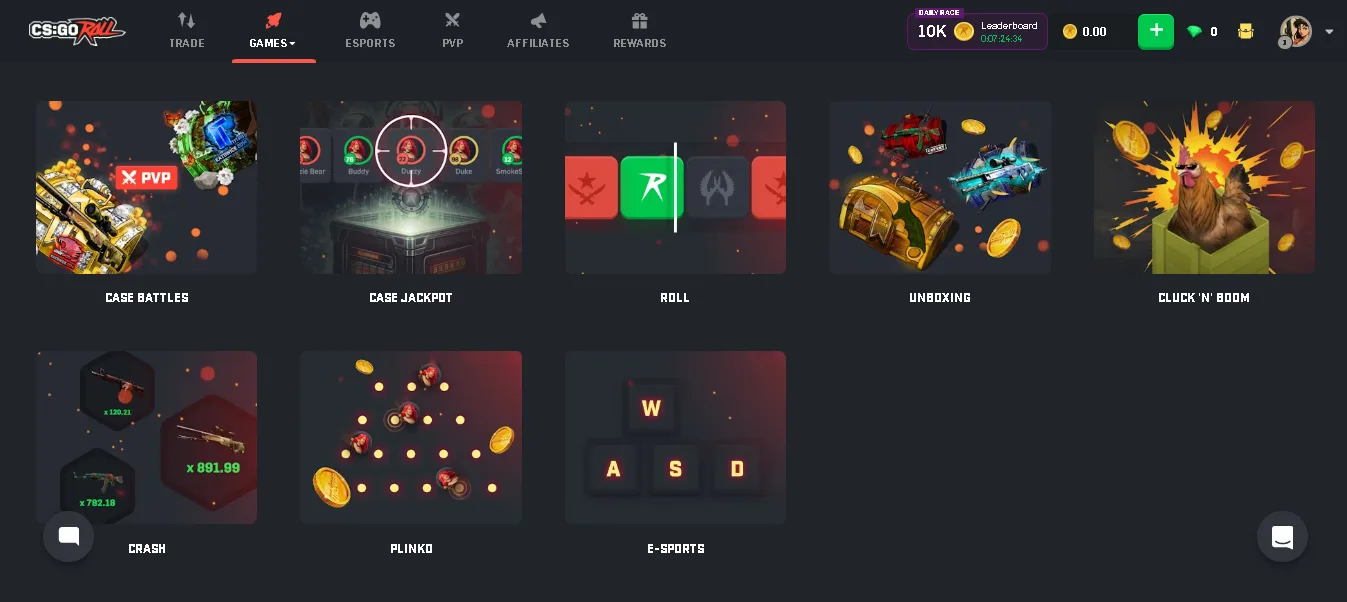Image resolution: width=1347 pixels, height=602 pixels.
Task: Open the Daily Race Leaderboard
Action: [977, 31]
